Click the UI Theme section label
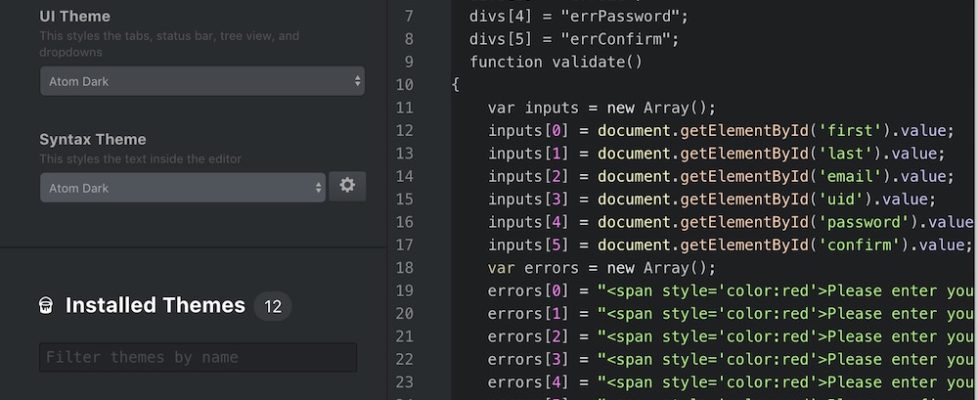 click(x=75, y=17)
